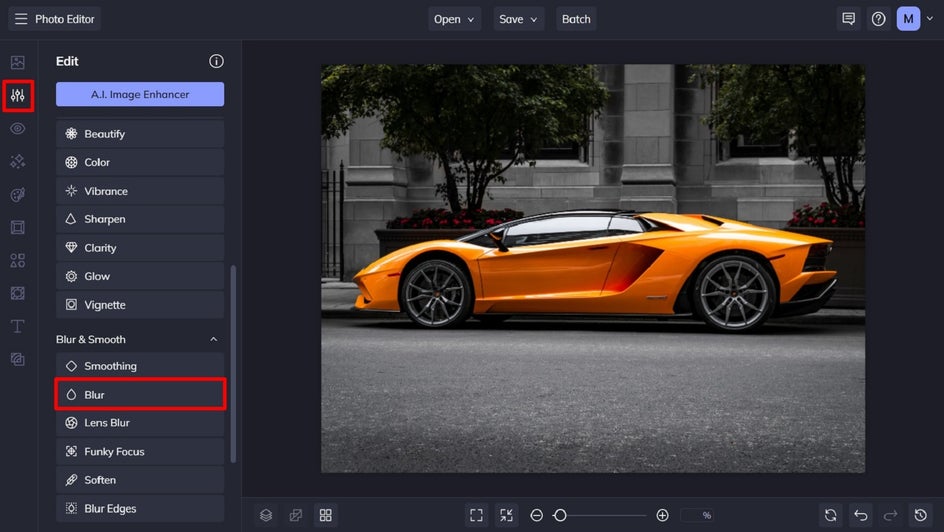
Task: Expand the Open dropdown menu
Action: [x=455, y=19]
